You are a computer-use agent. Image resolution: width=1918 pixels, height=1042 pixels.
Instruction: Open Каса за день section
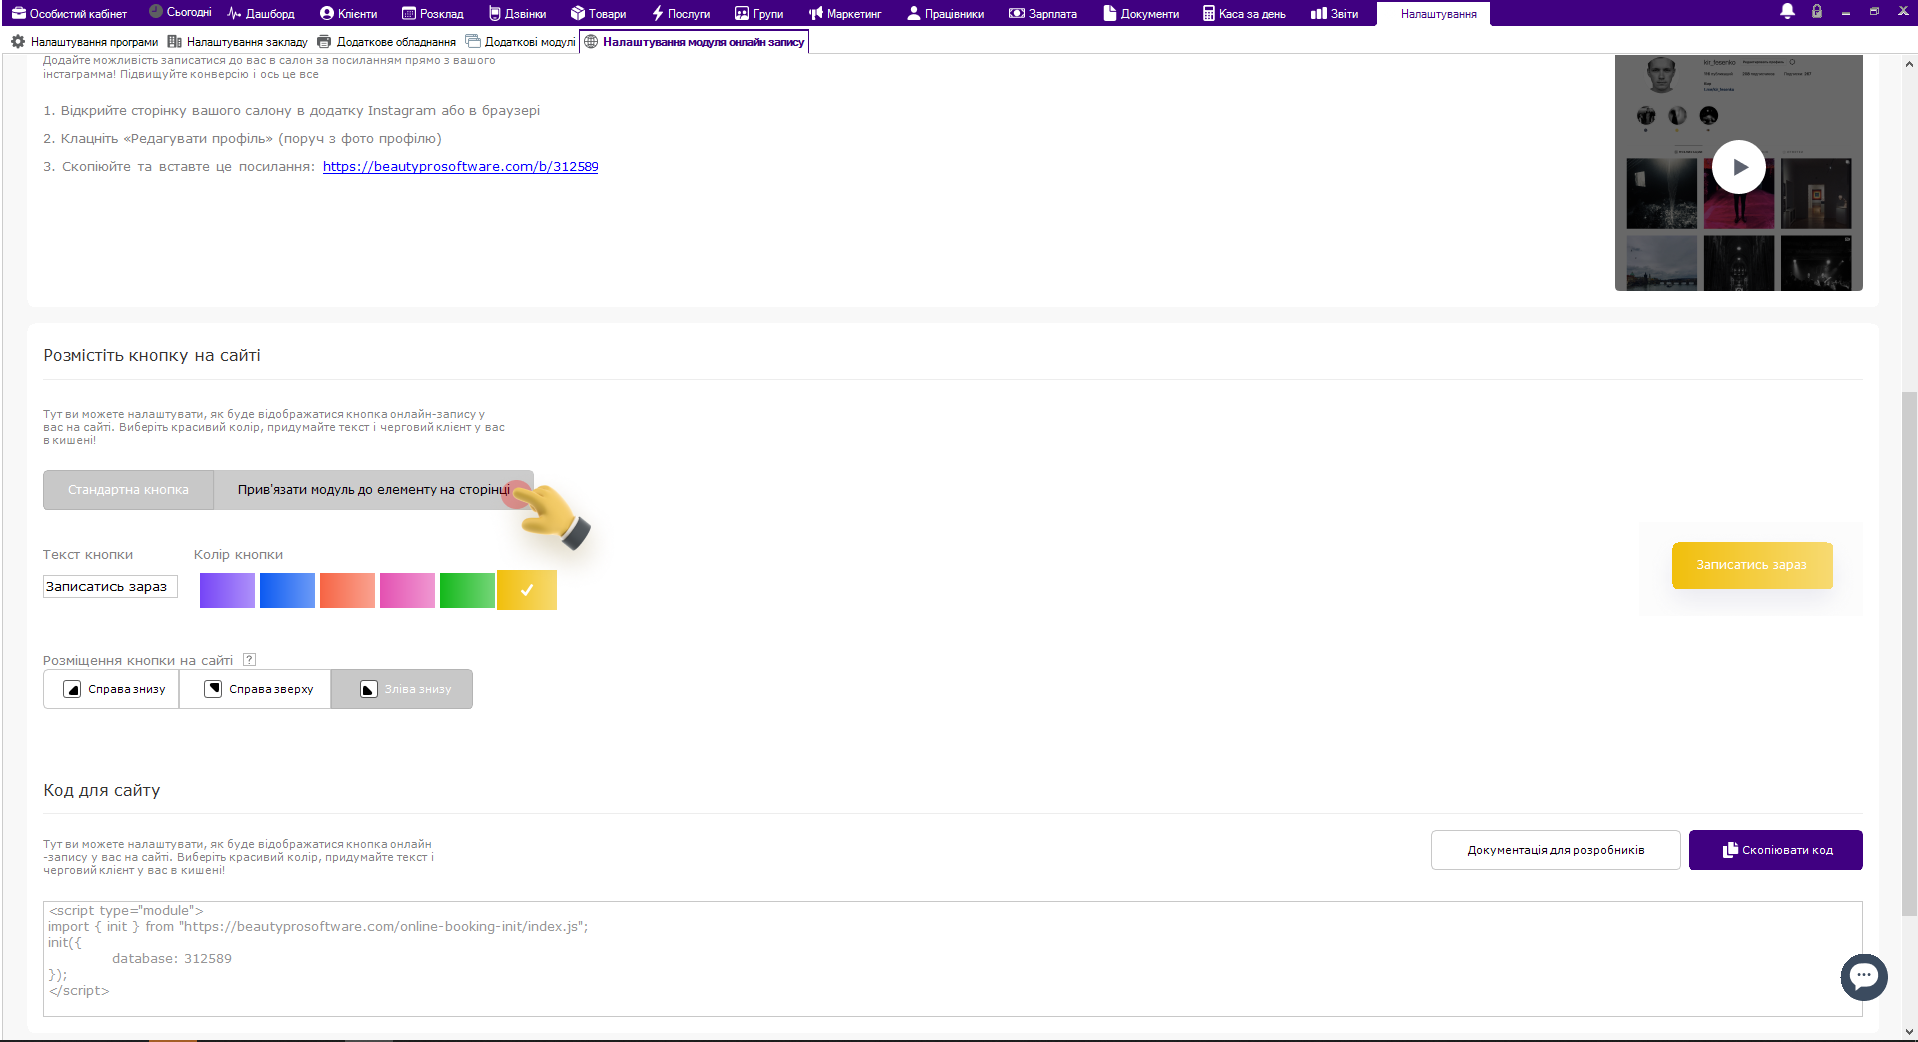(1244, 13)
